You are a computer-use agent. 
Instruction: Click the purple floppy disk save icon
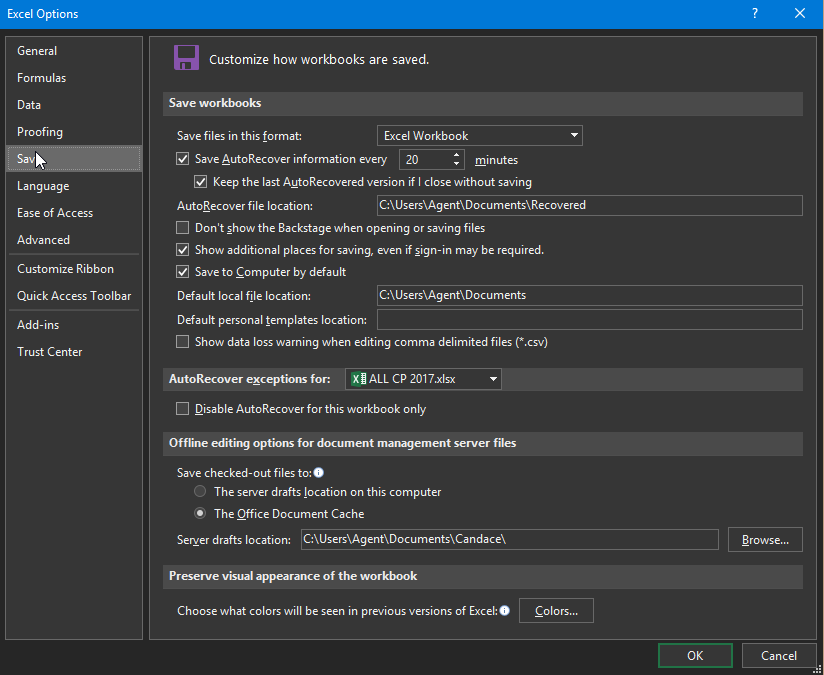click(x=187, y=58)
